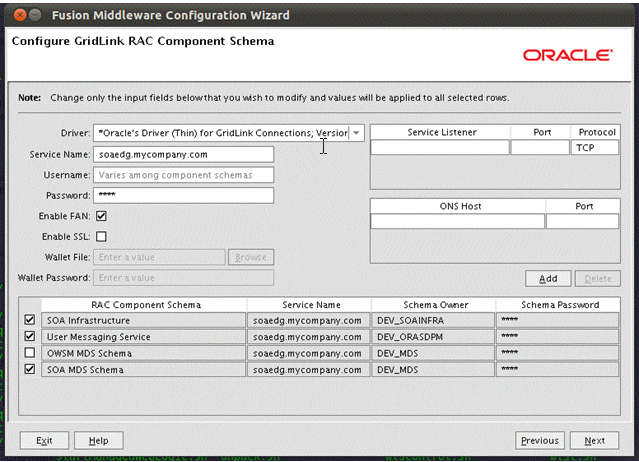Click the Service Listener host cell
The image size is (639, 462).
(440, 147)
